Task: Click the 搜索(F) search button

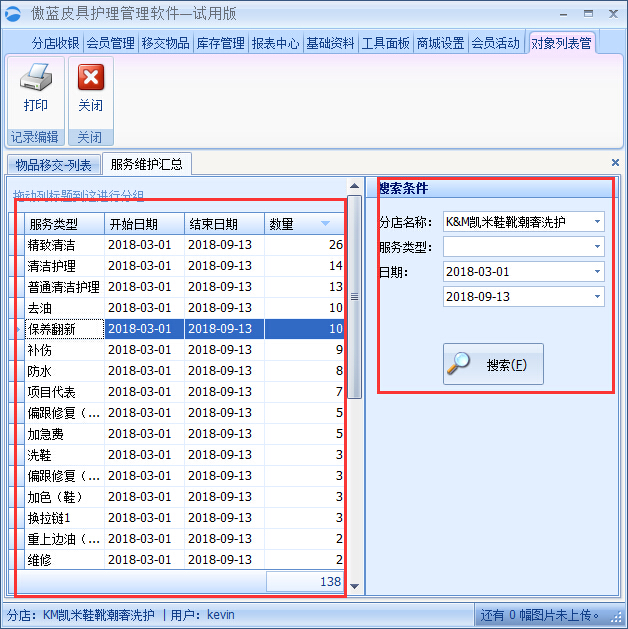Action: [x=493, y=364]
